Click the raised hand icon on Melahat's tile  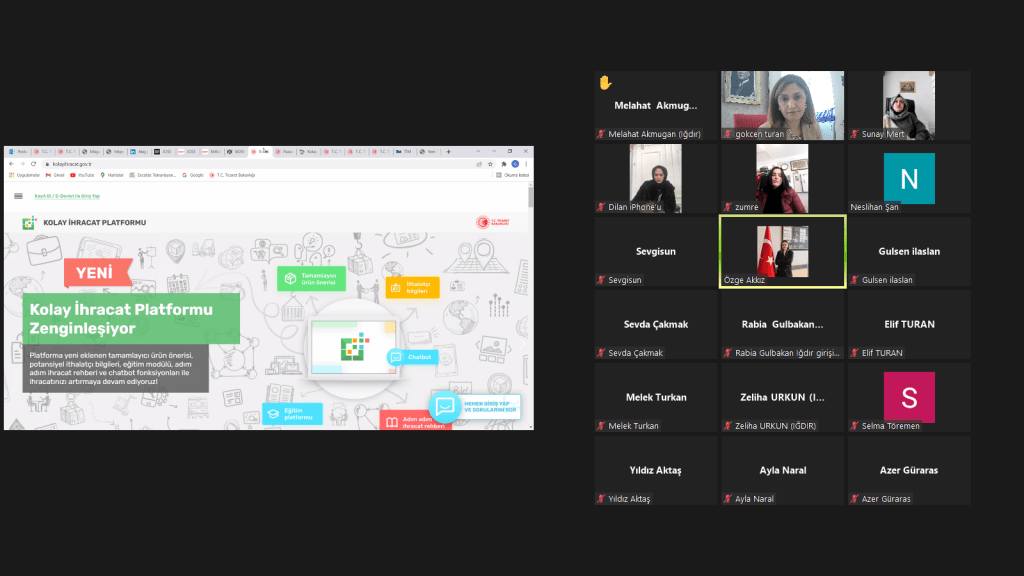click(605, 82)
